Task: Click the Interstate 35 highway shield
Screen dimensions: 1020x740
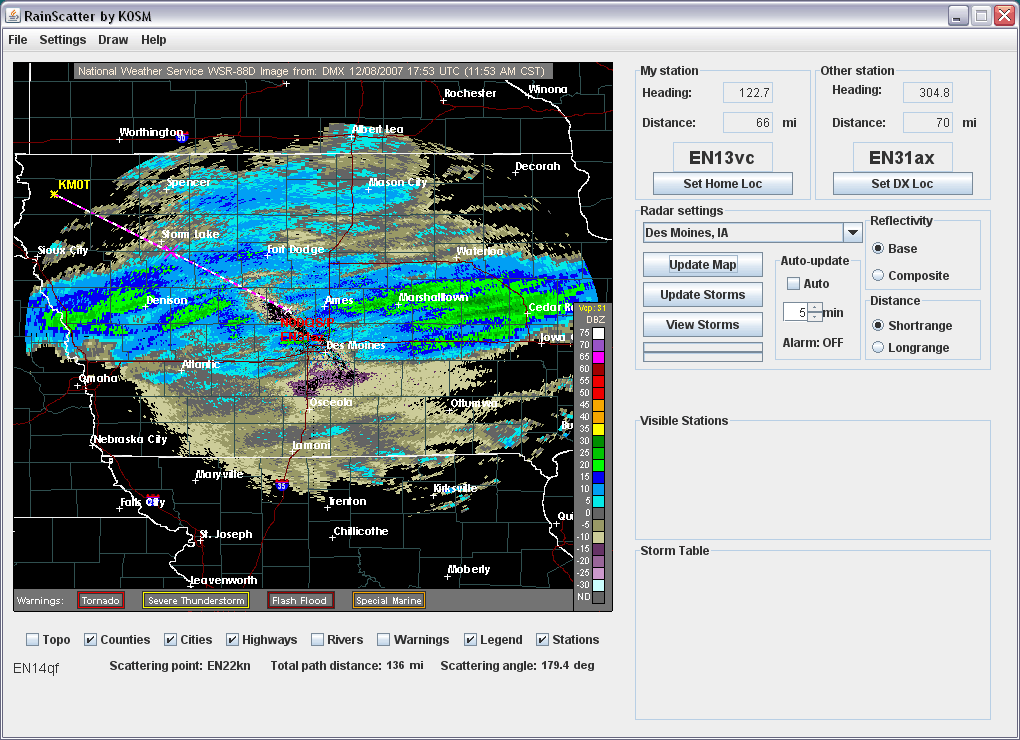Action: pos(282,486)
